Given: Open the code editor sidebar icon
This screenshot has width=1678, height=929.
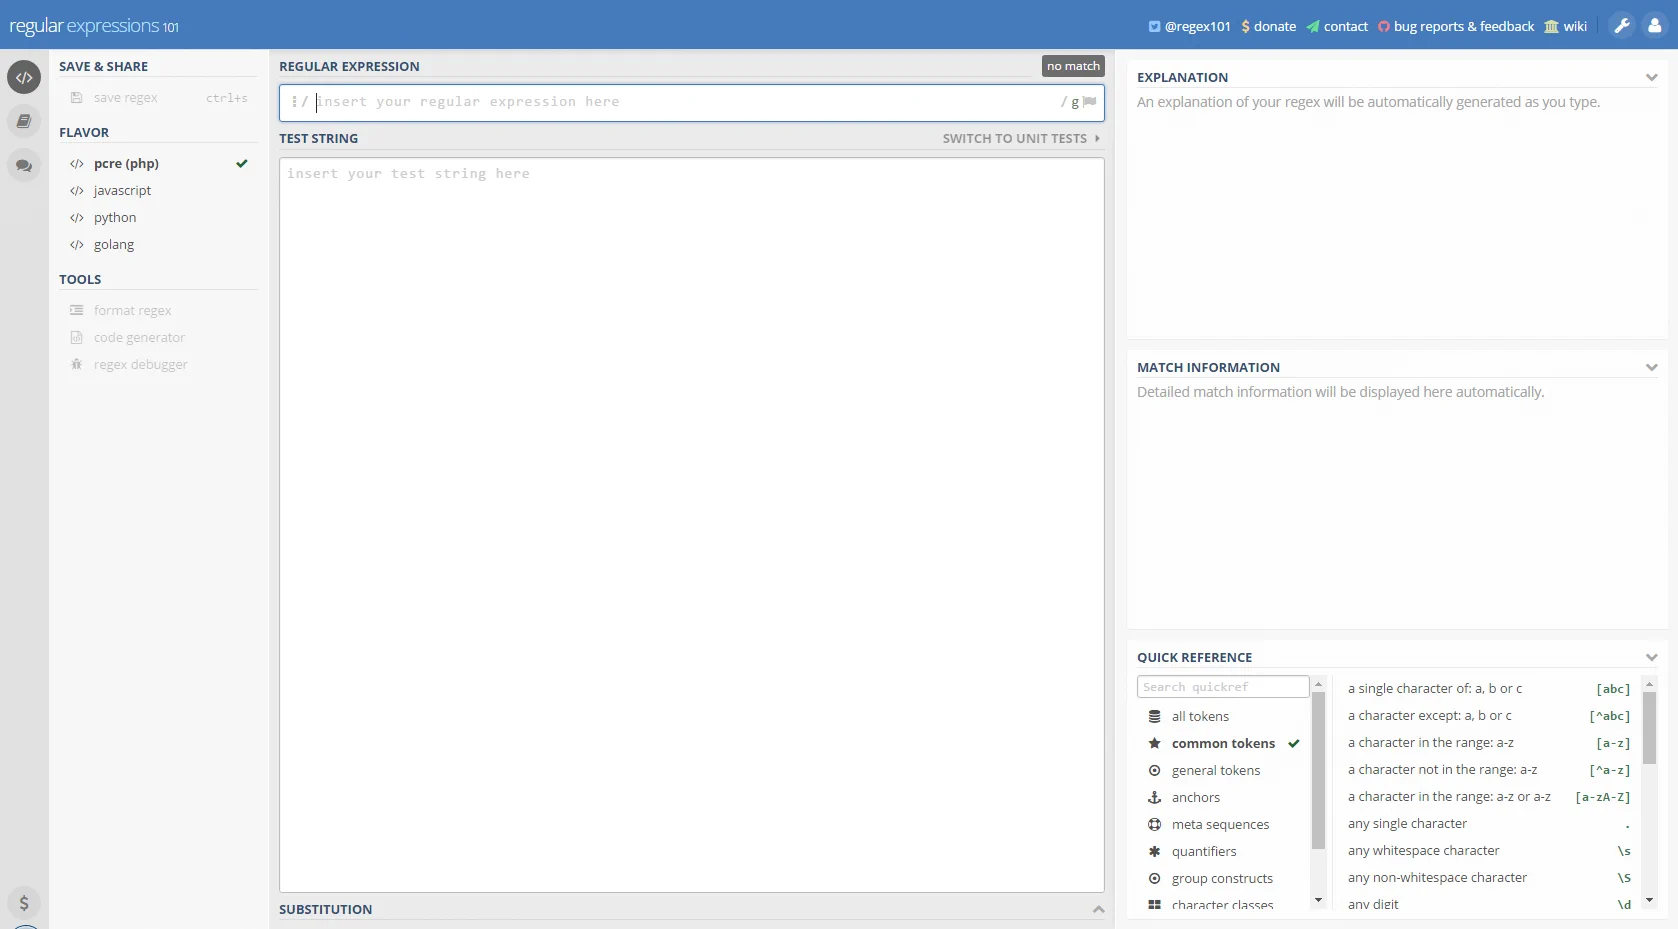Looking at the screenshot, I should [x=24, y=77].
